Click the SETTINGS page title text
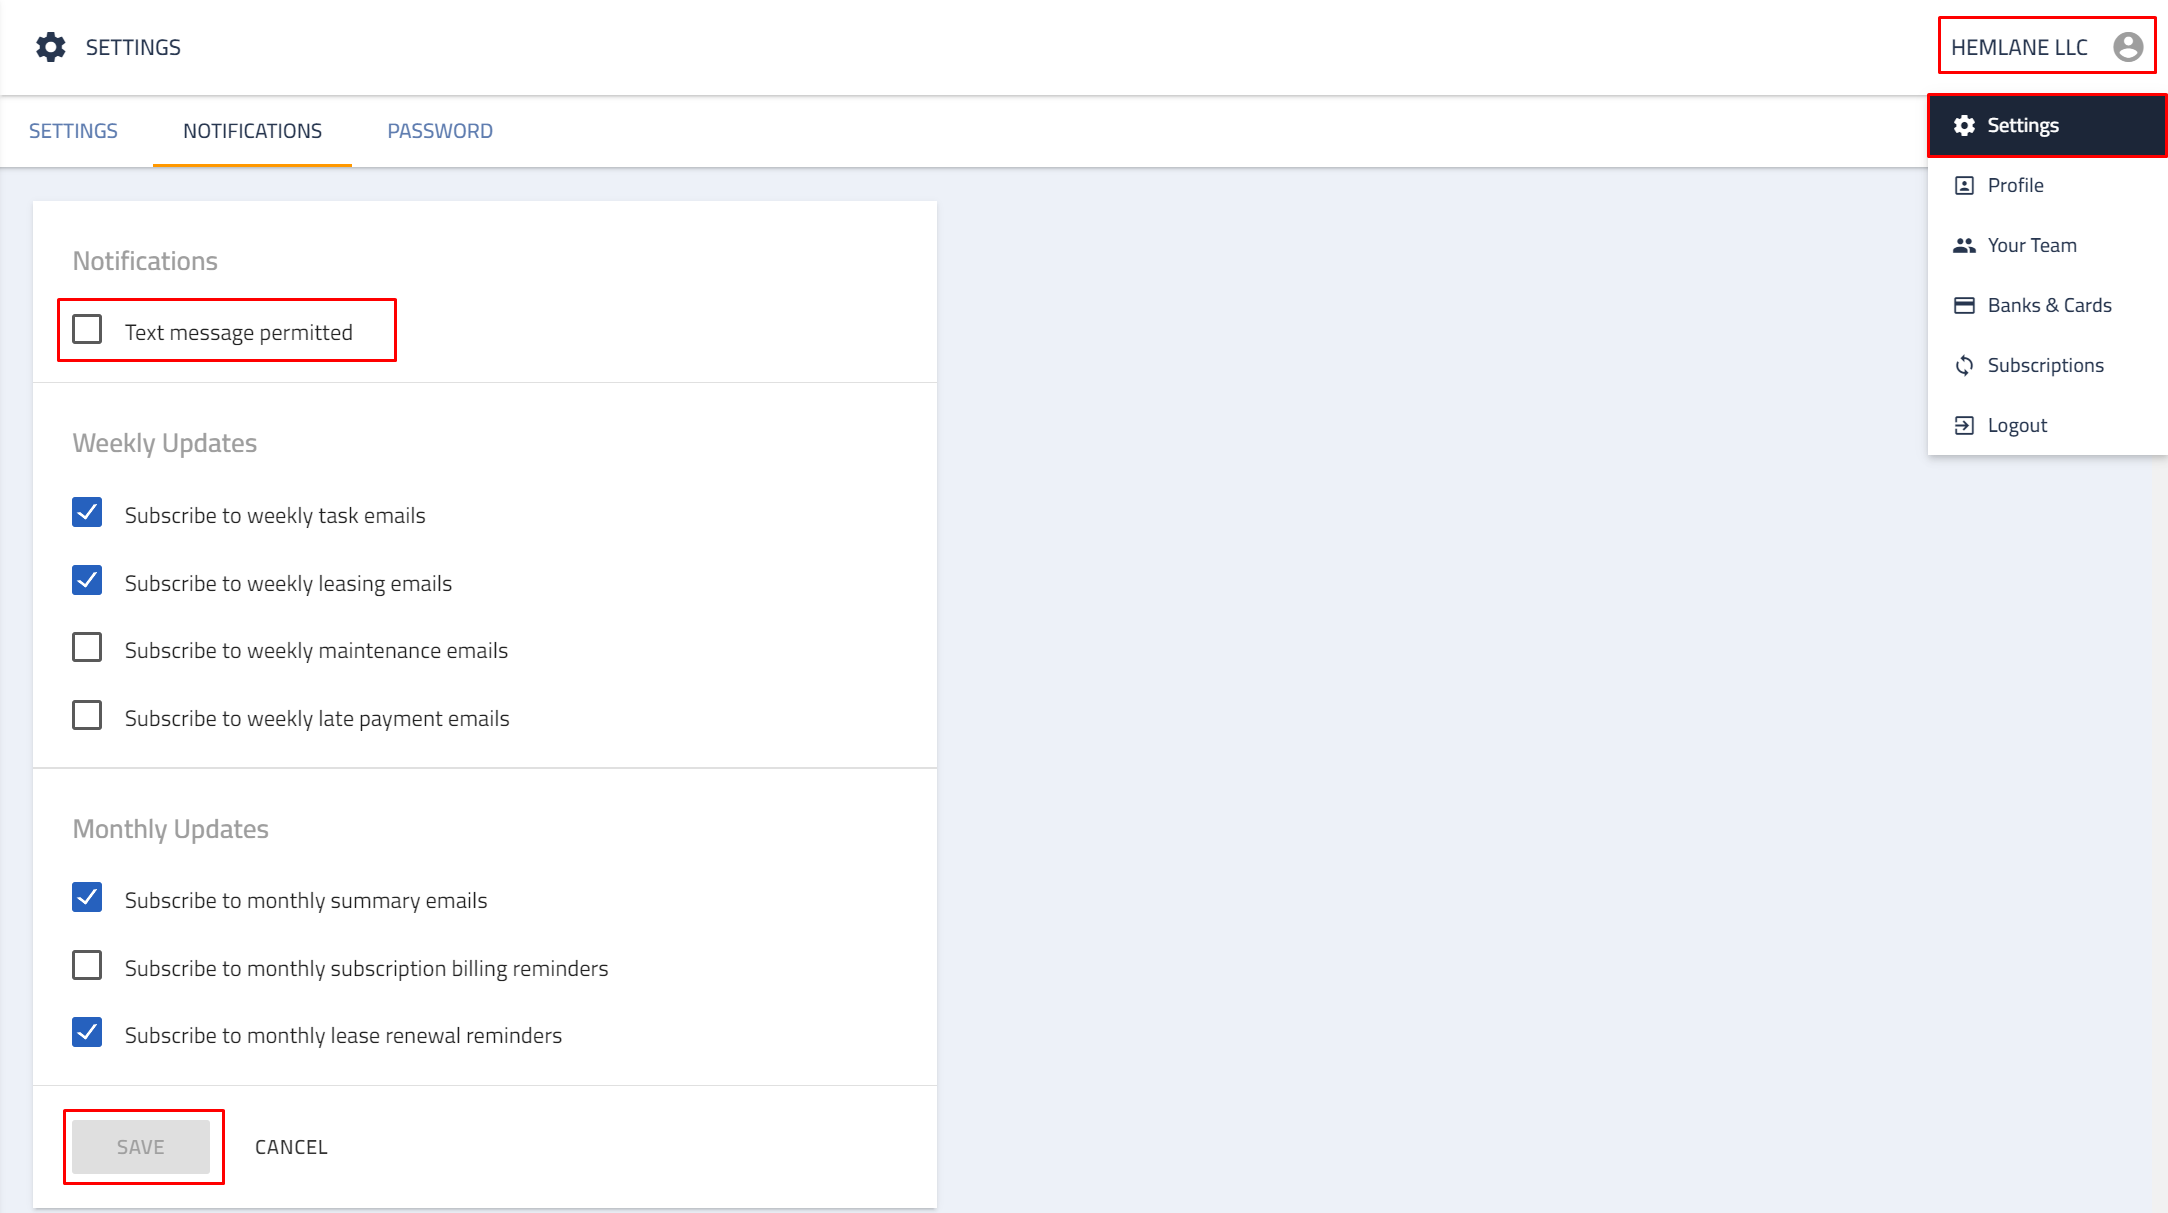The image size is (2168, 1213). coord(133,47)
